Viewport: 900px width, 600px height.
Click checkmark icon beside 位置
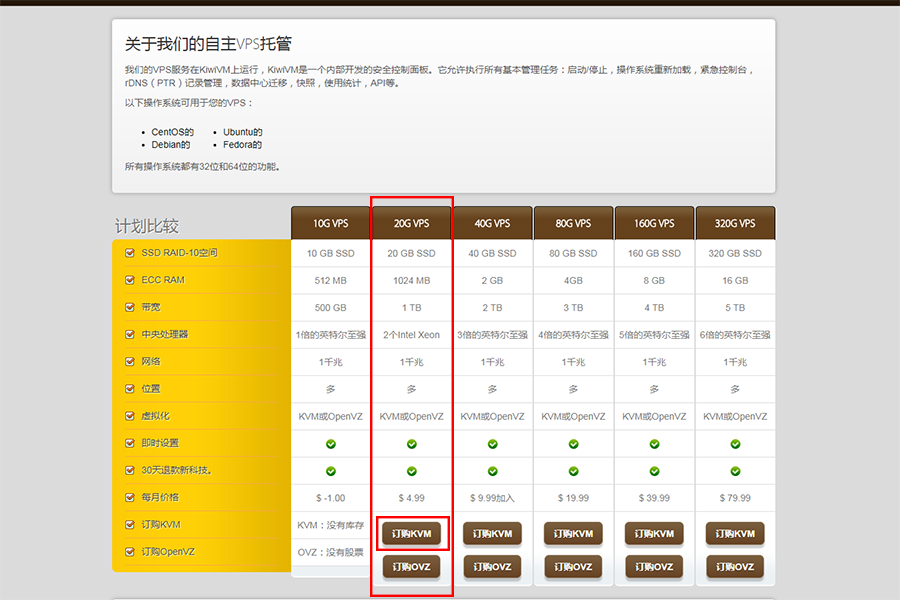(130, 389)
